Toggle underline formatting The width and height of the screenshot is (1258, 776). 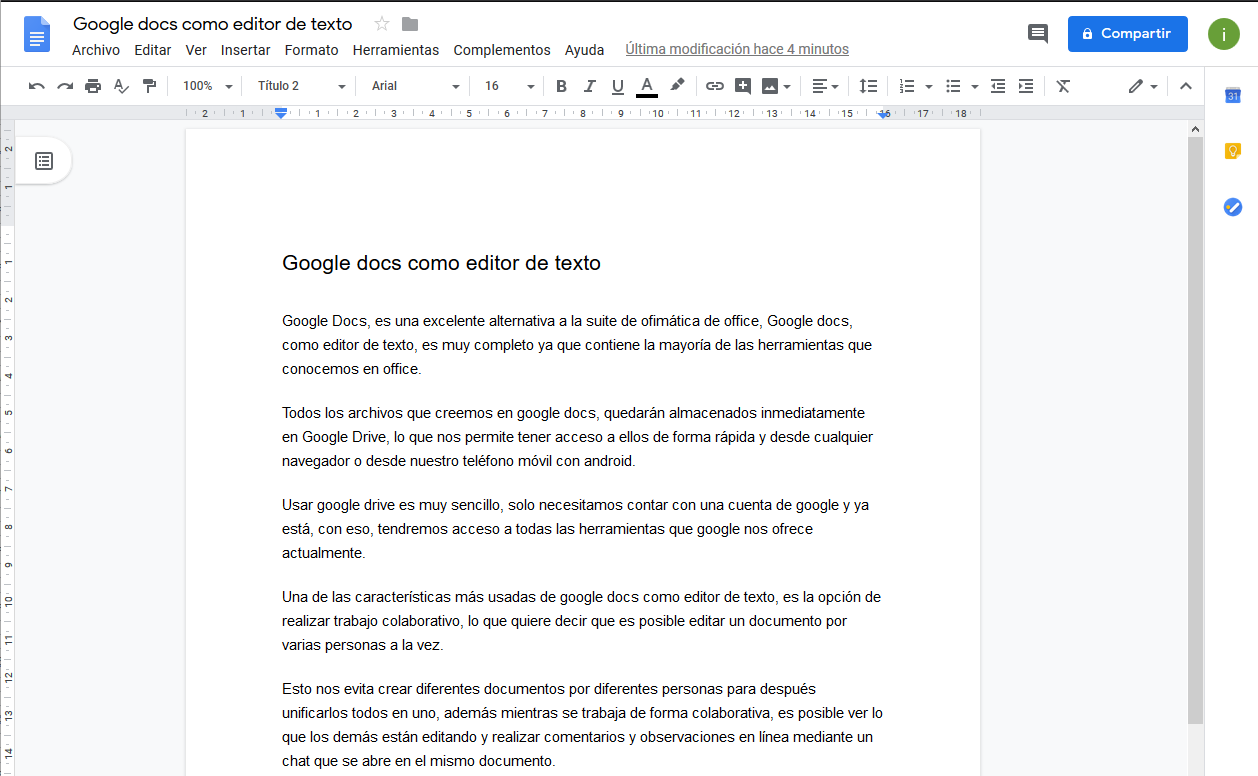tap(617, 86)
